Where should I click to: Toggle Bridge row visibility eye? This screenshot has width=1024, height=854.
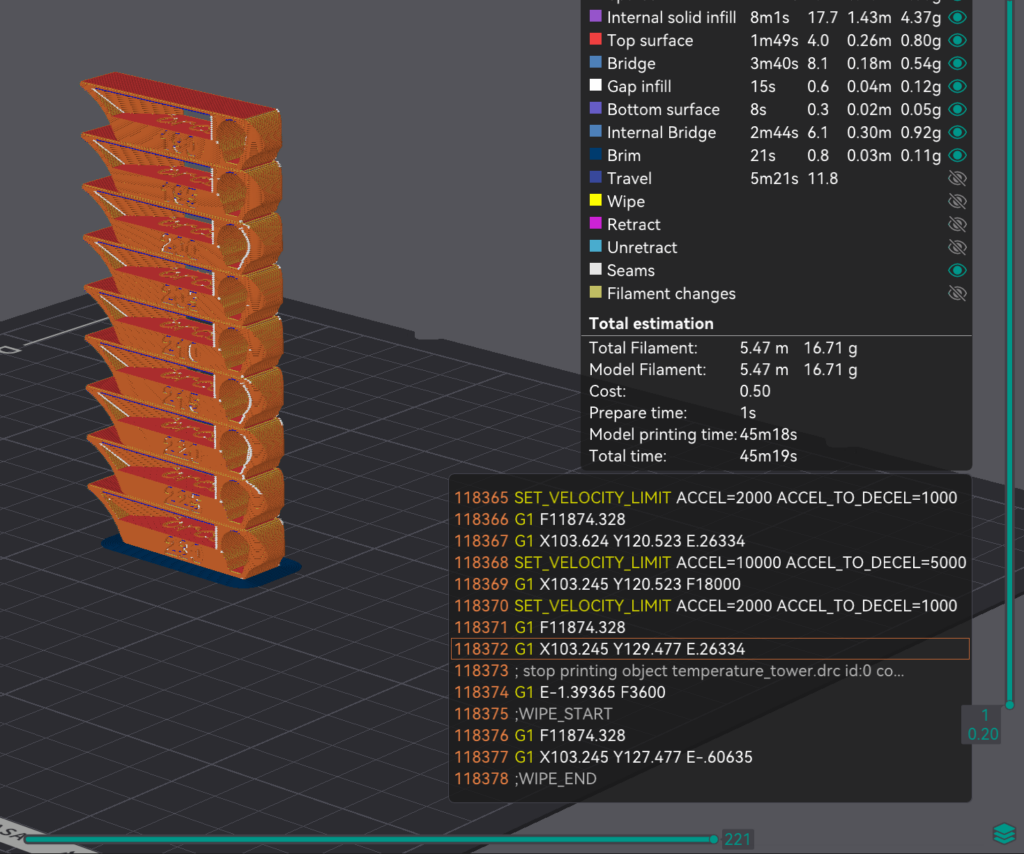[x=957, y=63]
